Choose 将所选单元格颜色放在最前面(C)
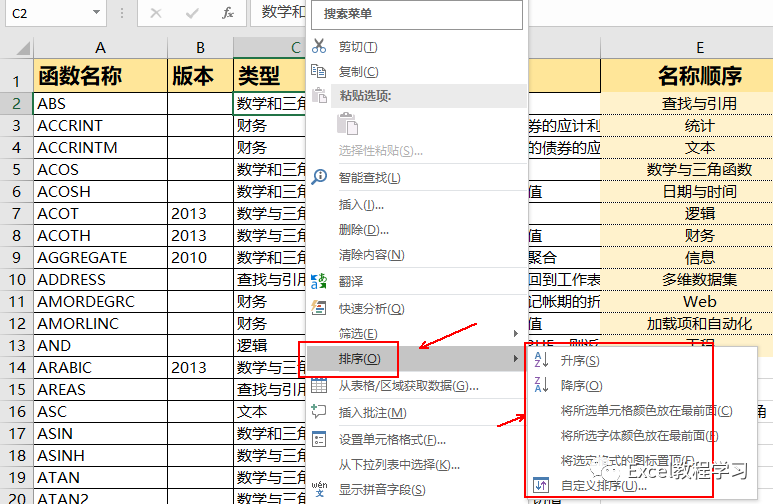This screenshot has height=504, width=773. (x=646, y=410)
